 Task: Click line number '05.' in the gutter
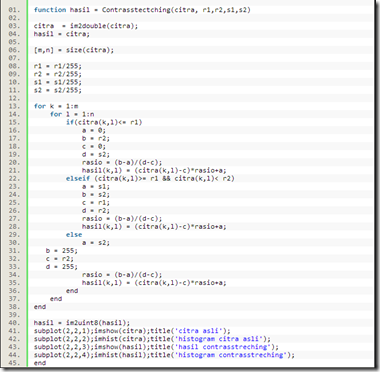point(14,42)
